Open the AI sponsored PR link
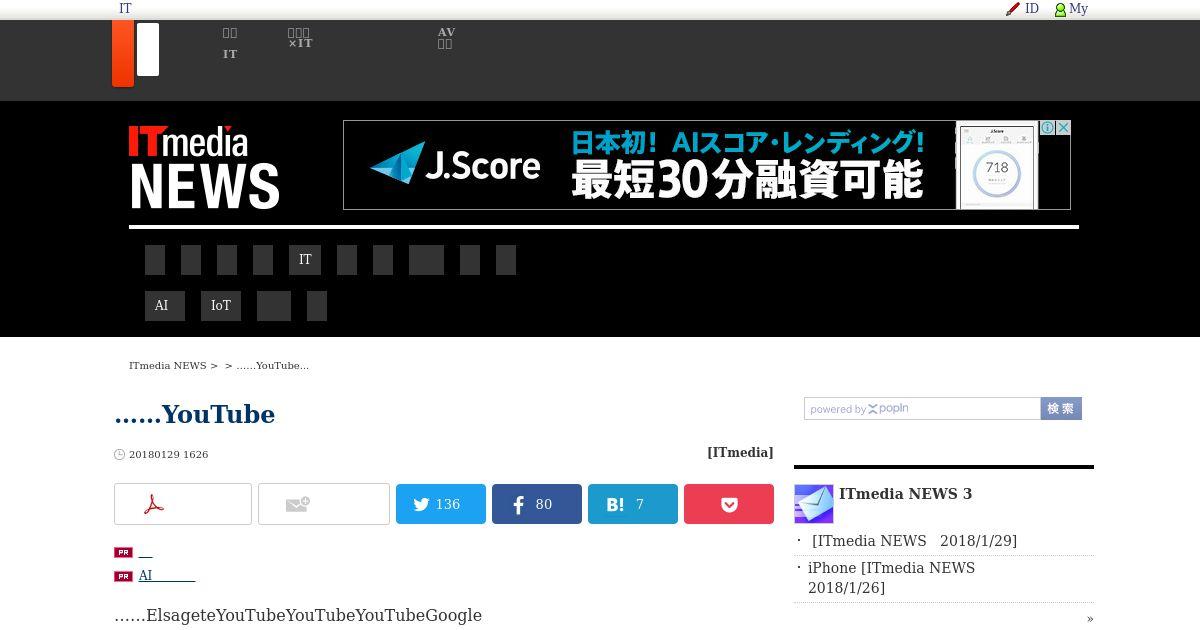The image size is (1200, 630). [x=167, y=576]
